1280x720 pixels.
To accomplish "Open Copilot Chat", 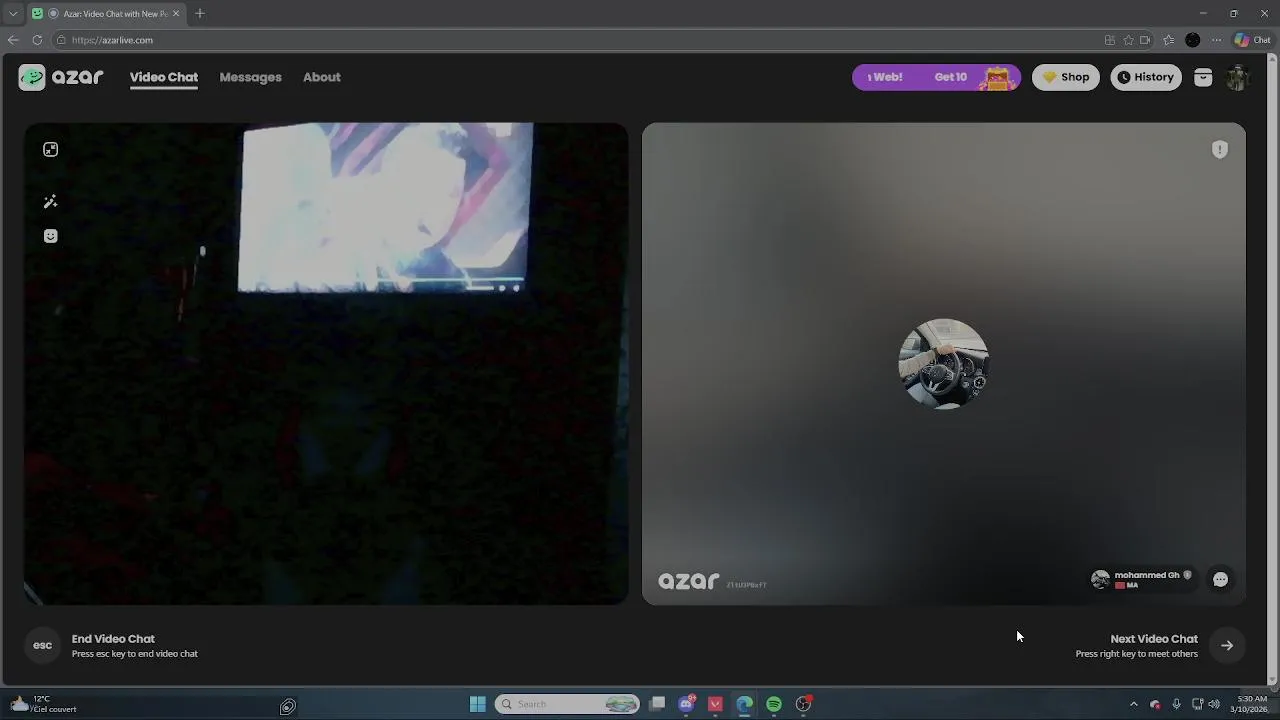I will point(1254,40).
